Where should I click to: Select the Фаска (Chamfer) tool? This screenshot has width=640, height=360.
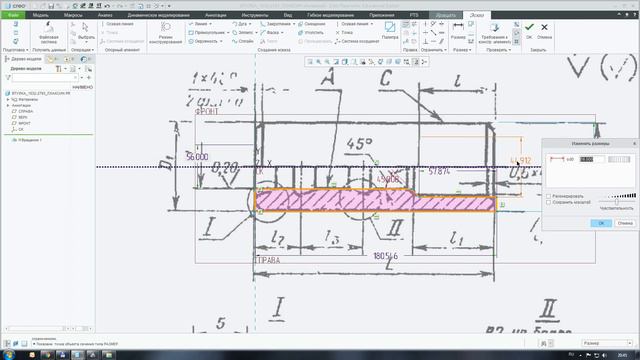(x=270, y=33)
